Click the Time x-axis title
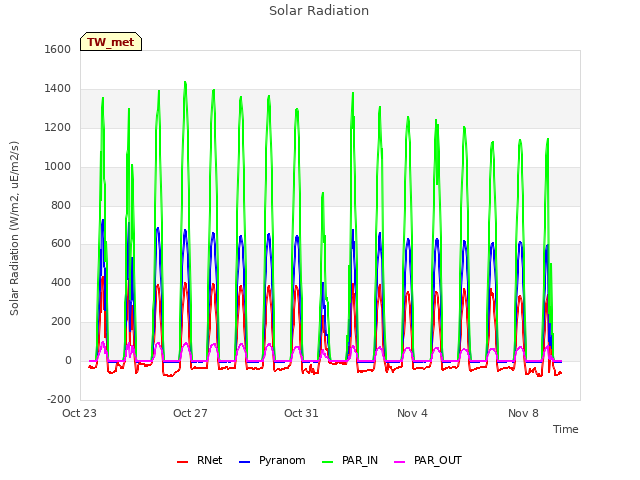Viewport: 640px width, 480px height. pos(565,429)
